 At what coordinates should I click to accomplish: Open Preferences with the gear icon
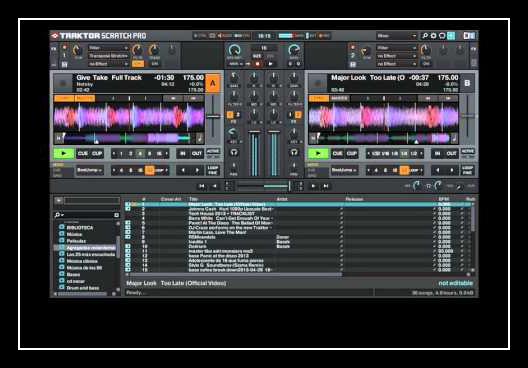pyautogui.click(x=433, y=35)
